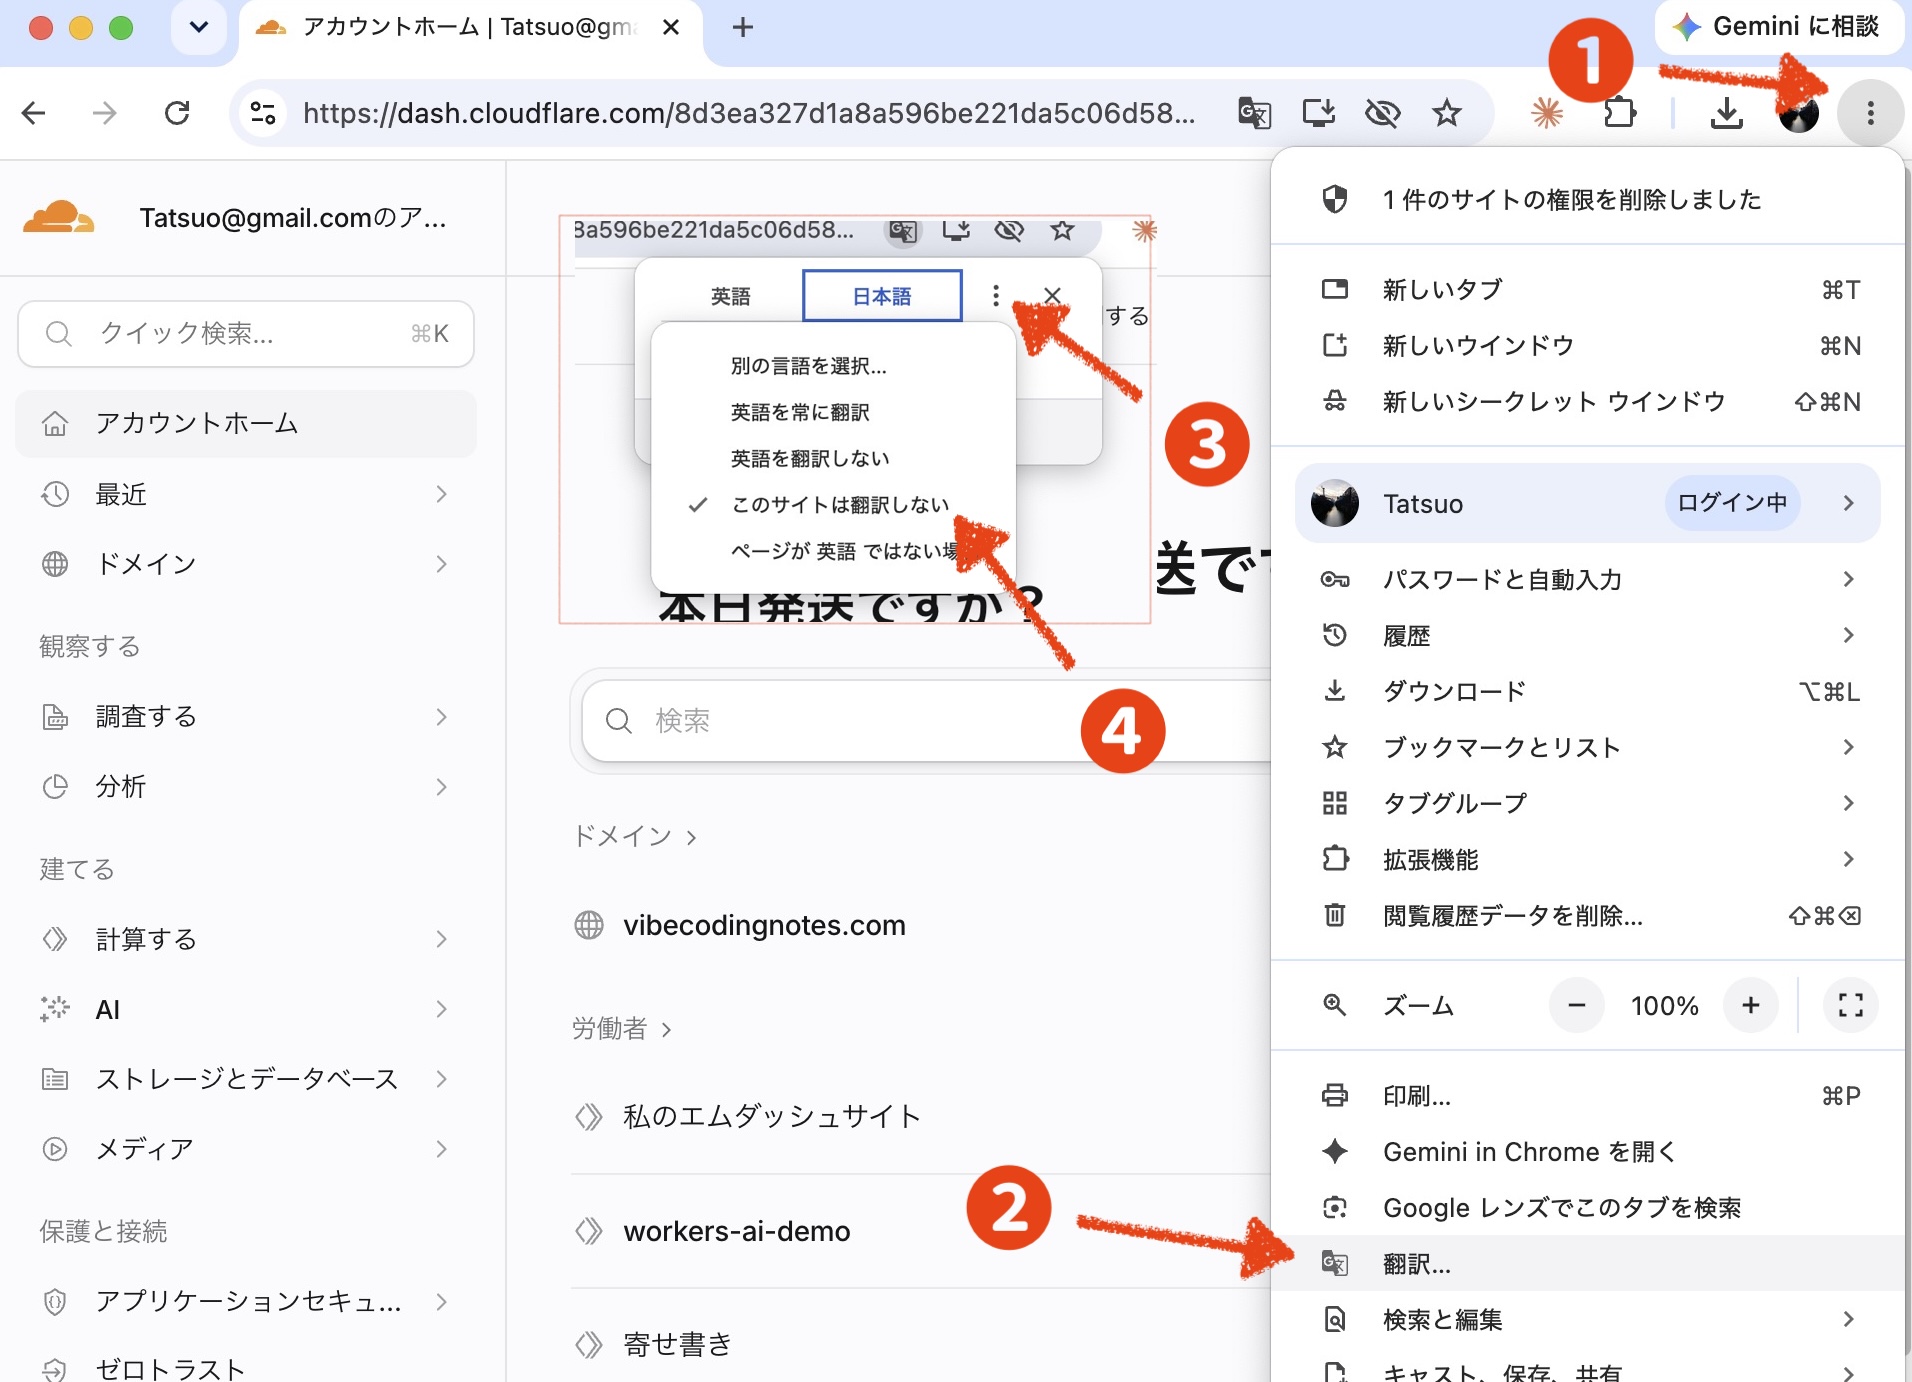Click the browser back arrow
This screenshot has width=1912, height=1382.
34,113
